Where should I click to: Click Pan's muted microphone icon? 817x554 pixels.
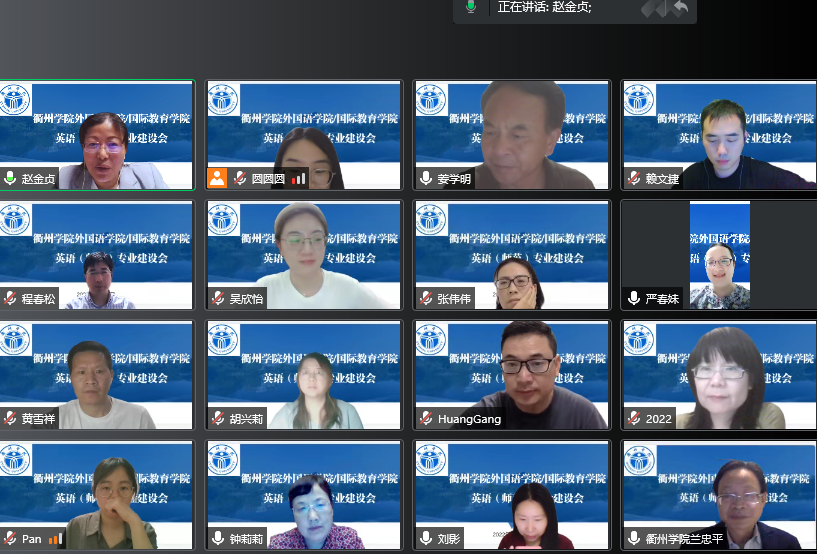pyautogui.click(x=10, y=538)
